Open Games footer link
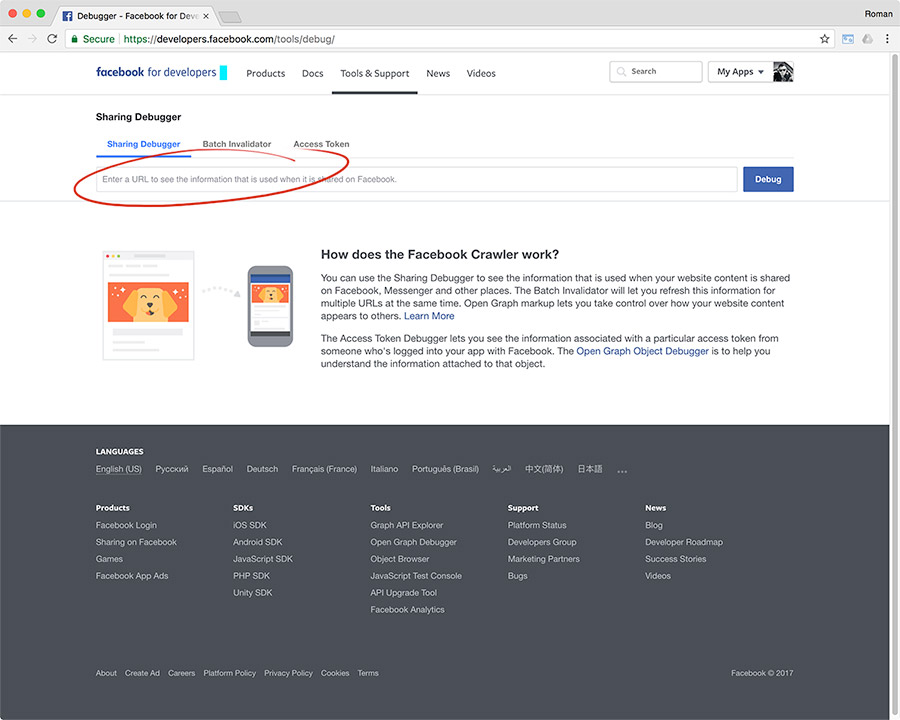The image size is (900, 720). tap(109, 559)
